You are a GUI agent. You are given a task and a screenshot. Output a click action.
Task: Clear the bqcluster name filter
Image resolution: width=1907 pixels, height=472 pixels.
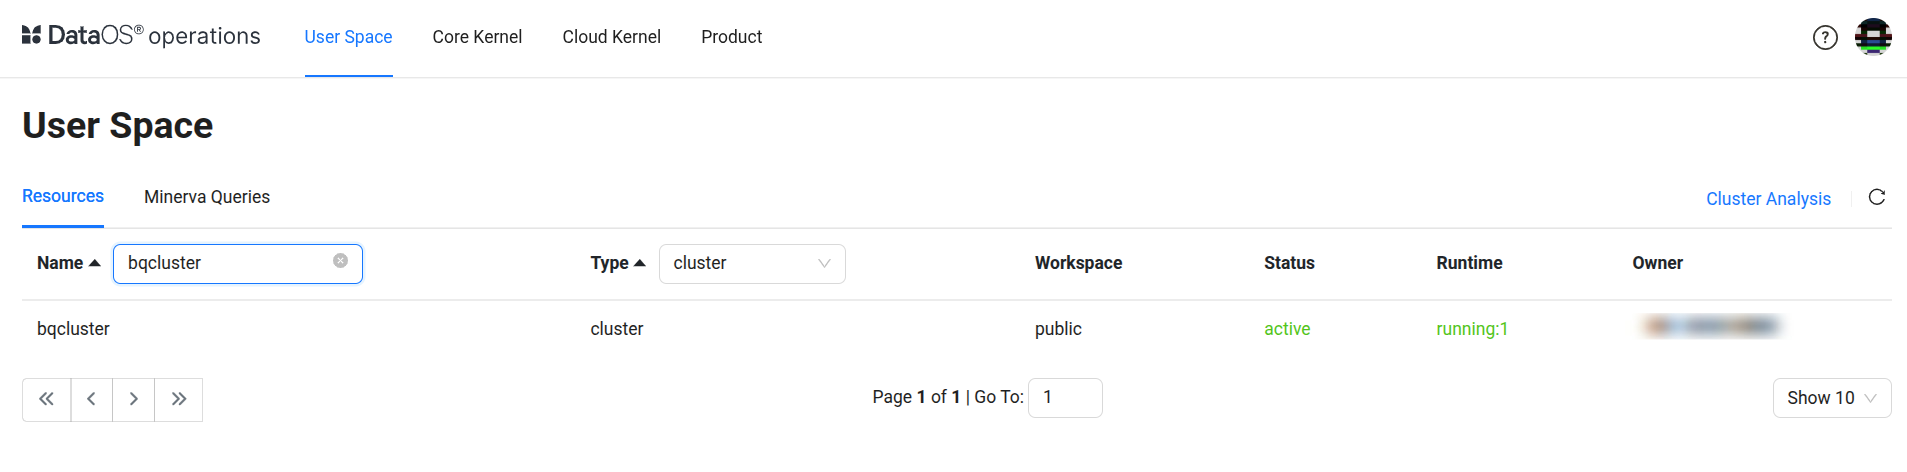click(x=340, y=261)
